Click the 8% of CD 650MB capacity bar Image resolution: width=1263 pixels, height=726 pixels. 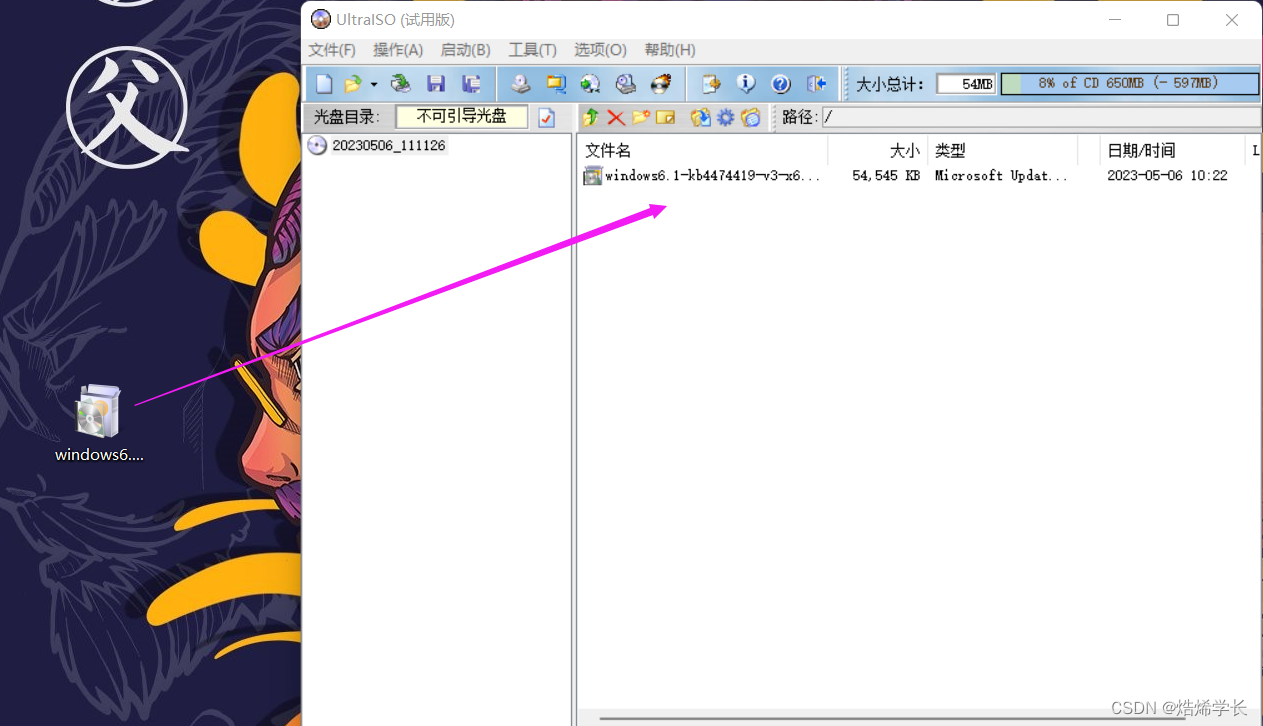click(1129, 84)
